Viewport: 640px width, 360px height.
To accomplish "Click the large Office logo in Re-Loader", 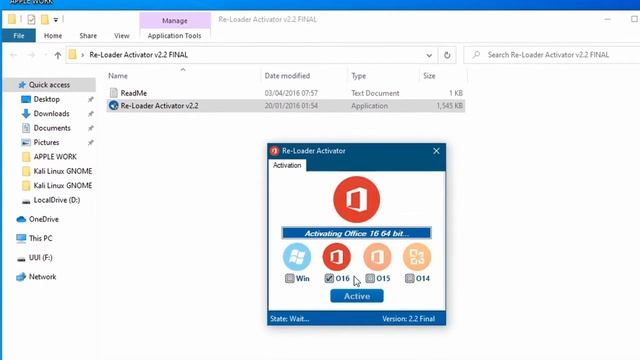I will point(356,200).
